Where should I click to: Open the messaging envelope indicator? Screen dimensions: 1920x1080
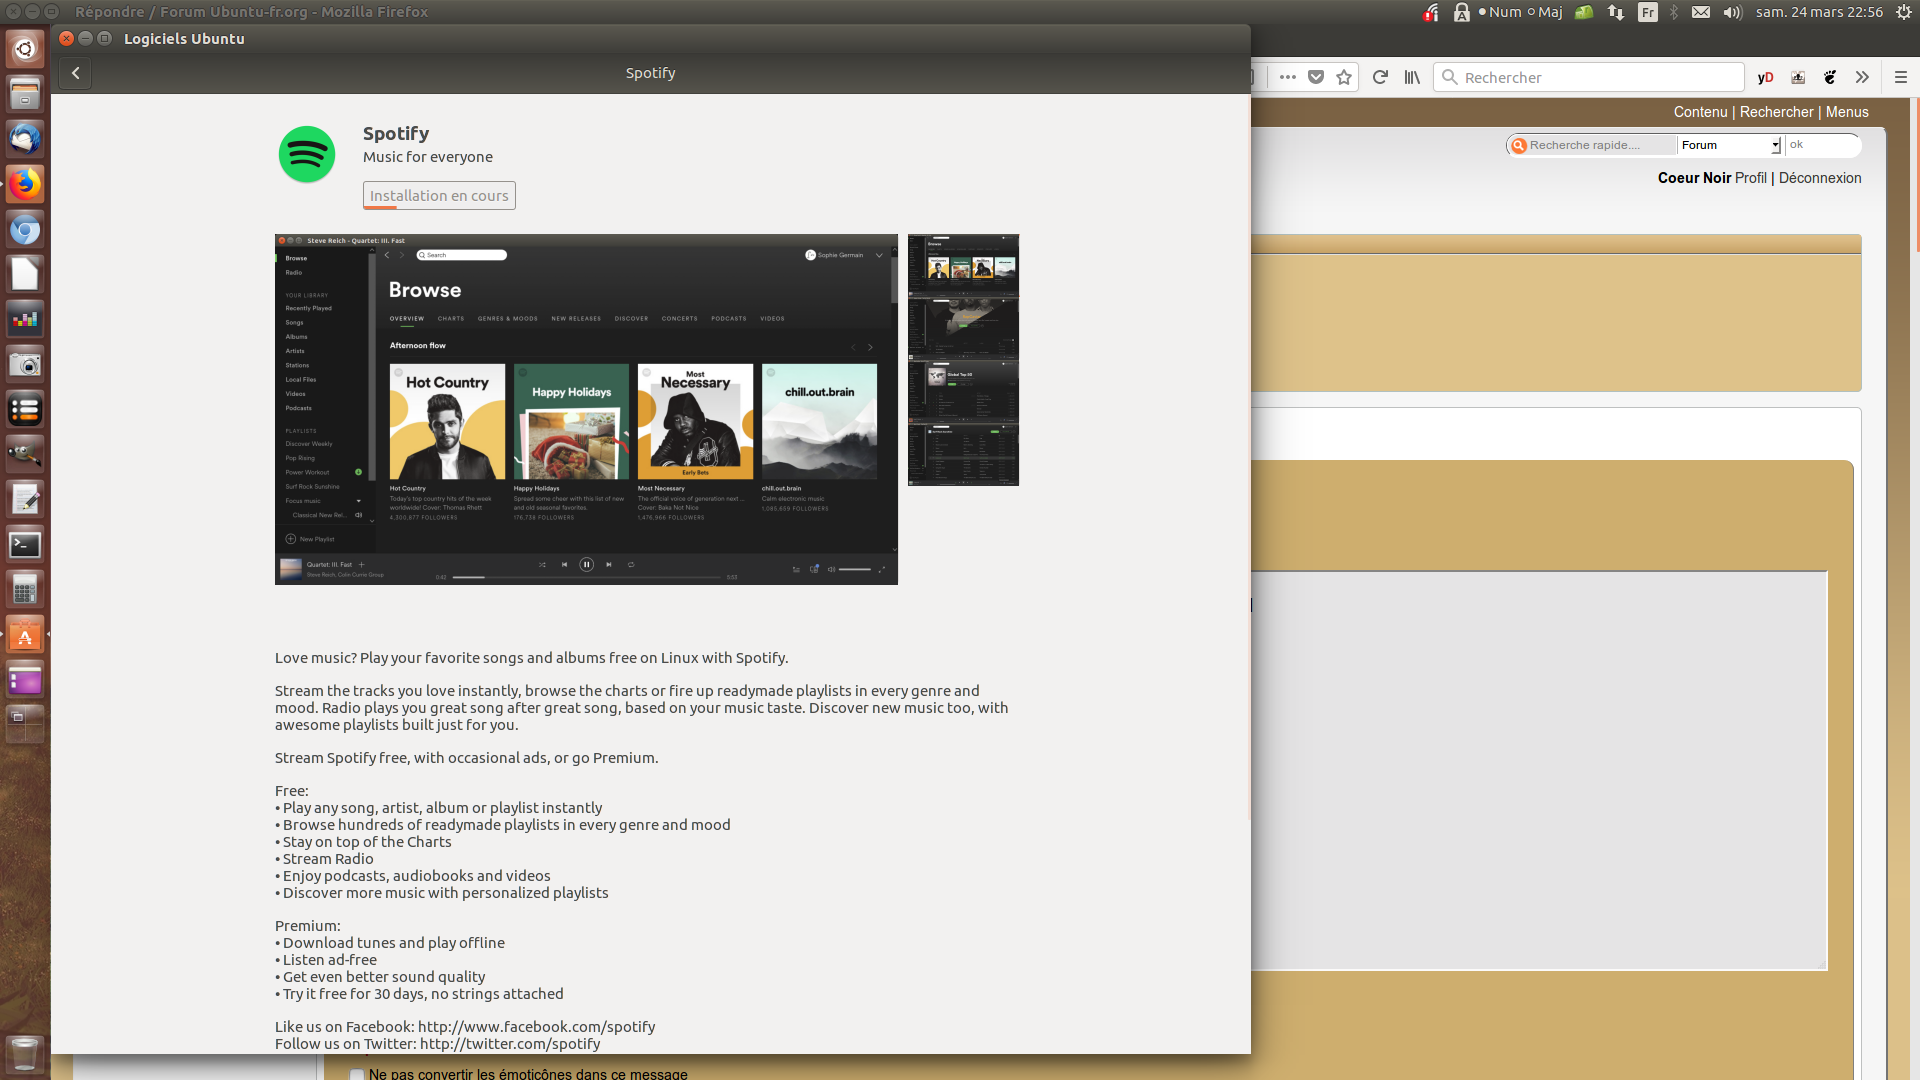click(1701, 12)
